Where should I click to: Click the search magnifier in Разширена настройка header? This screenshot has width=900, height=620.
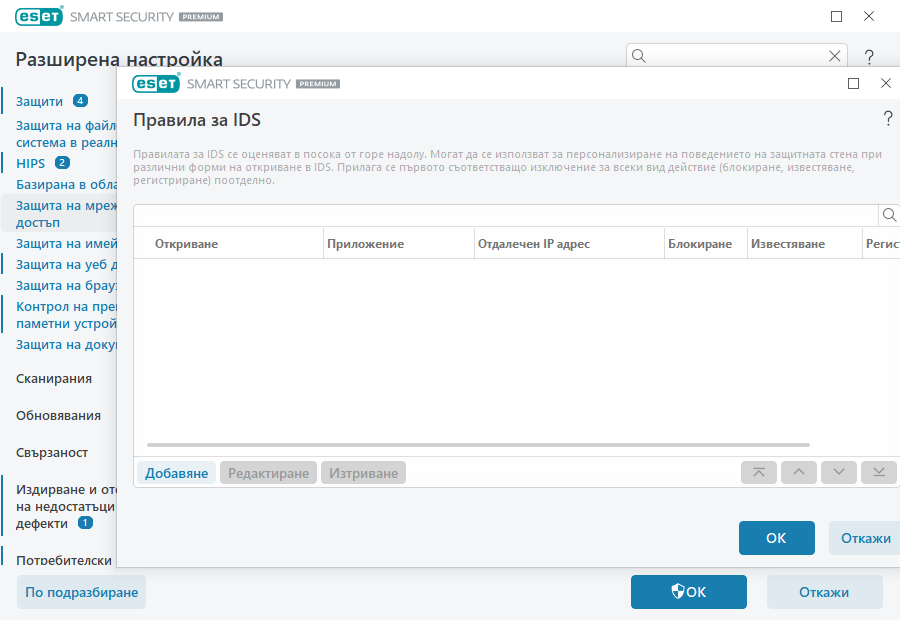pyautogui.click(x=637, y=56)
